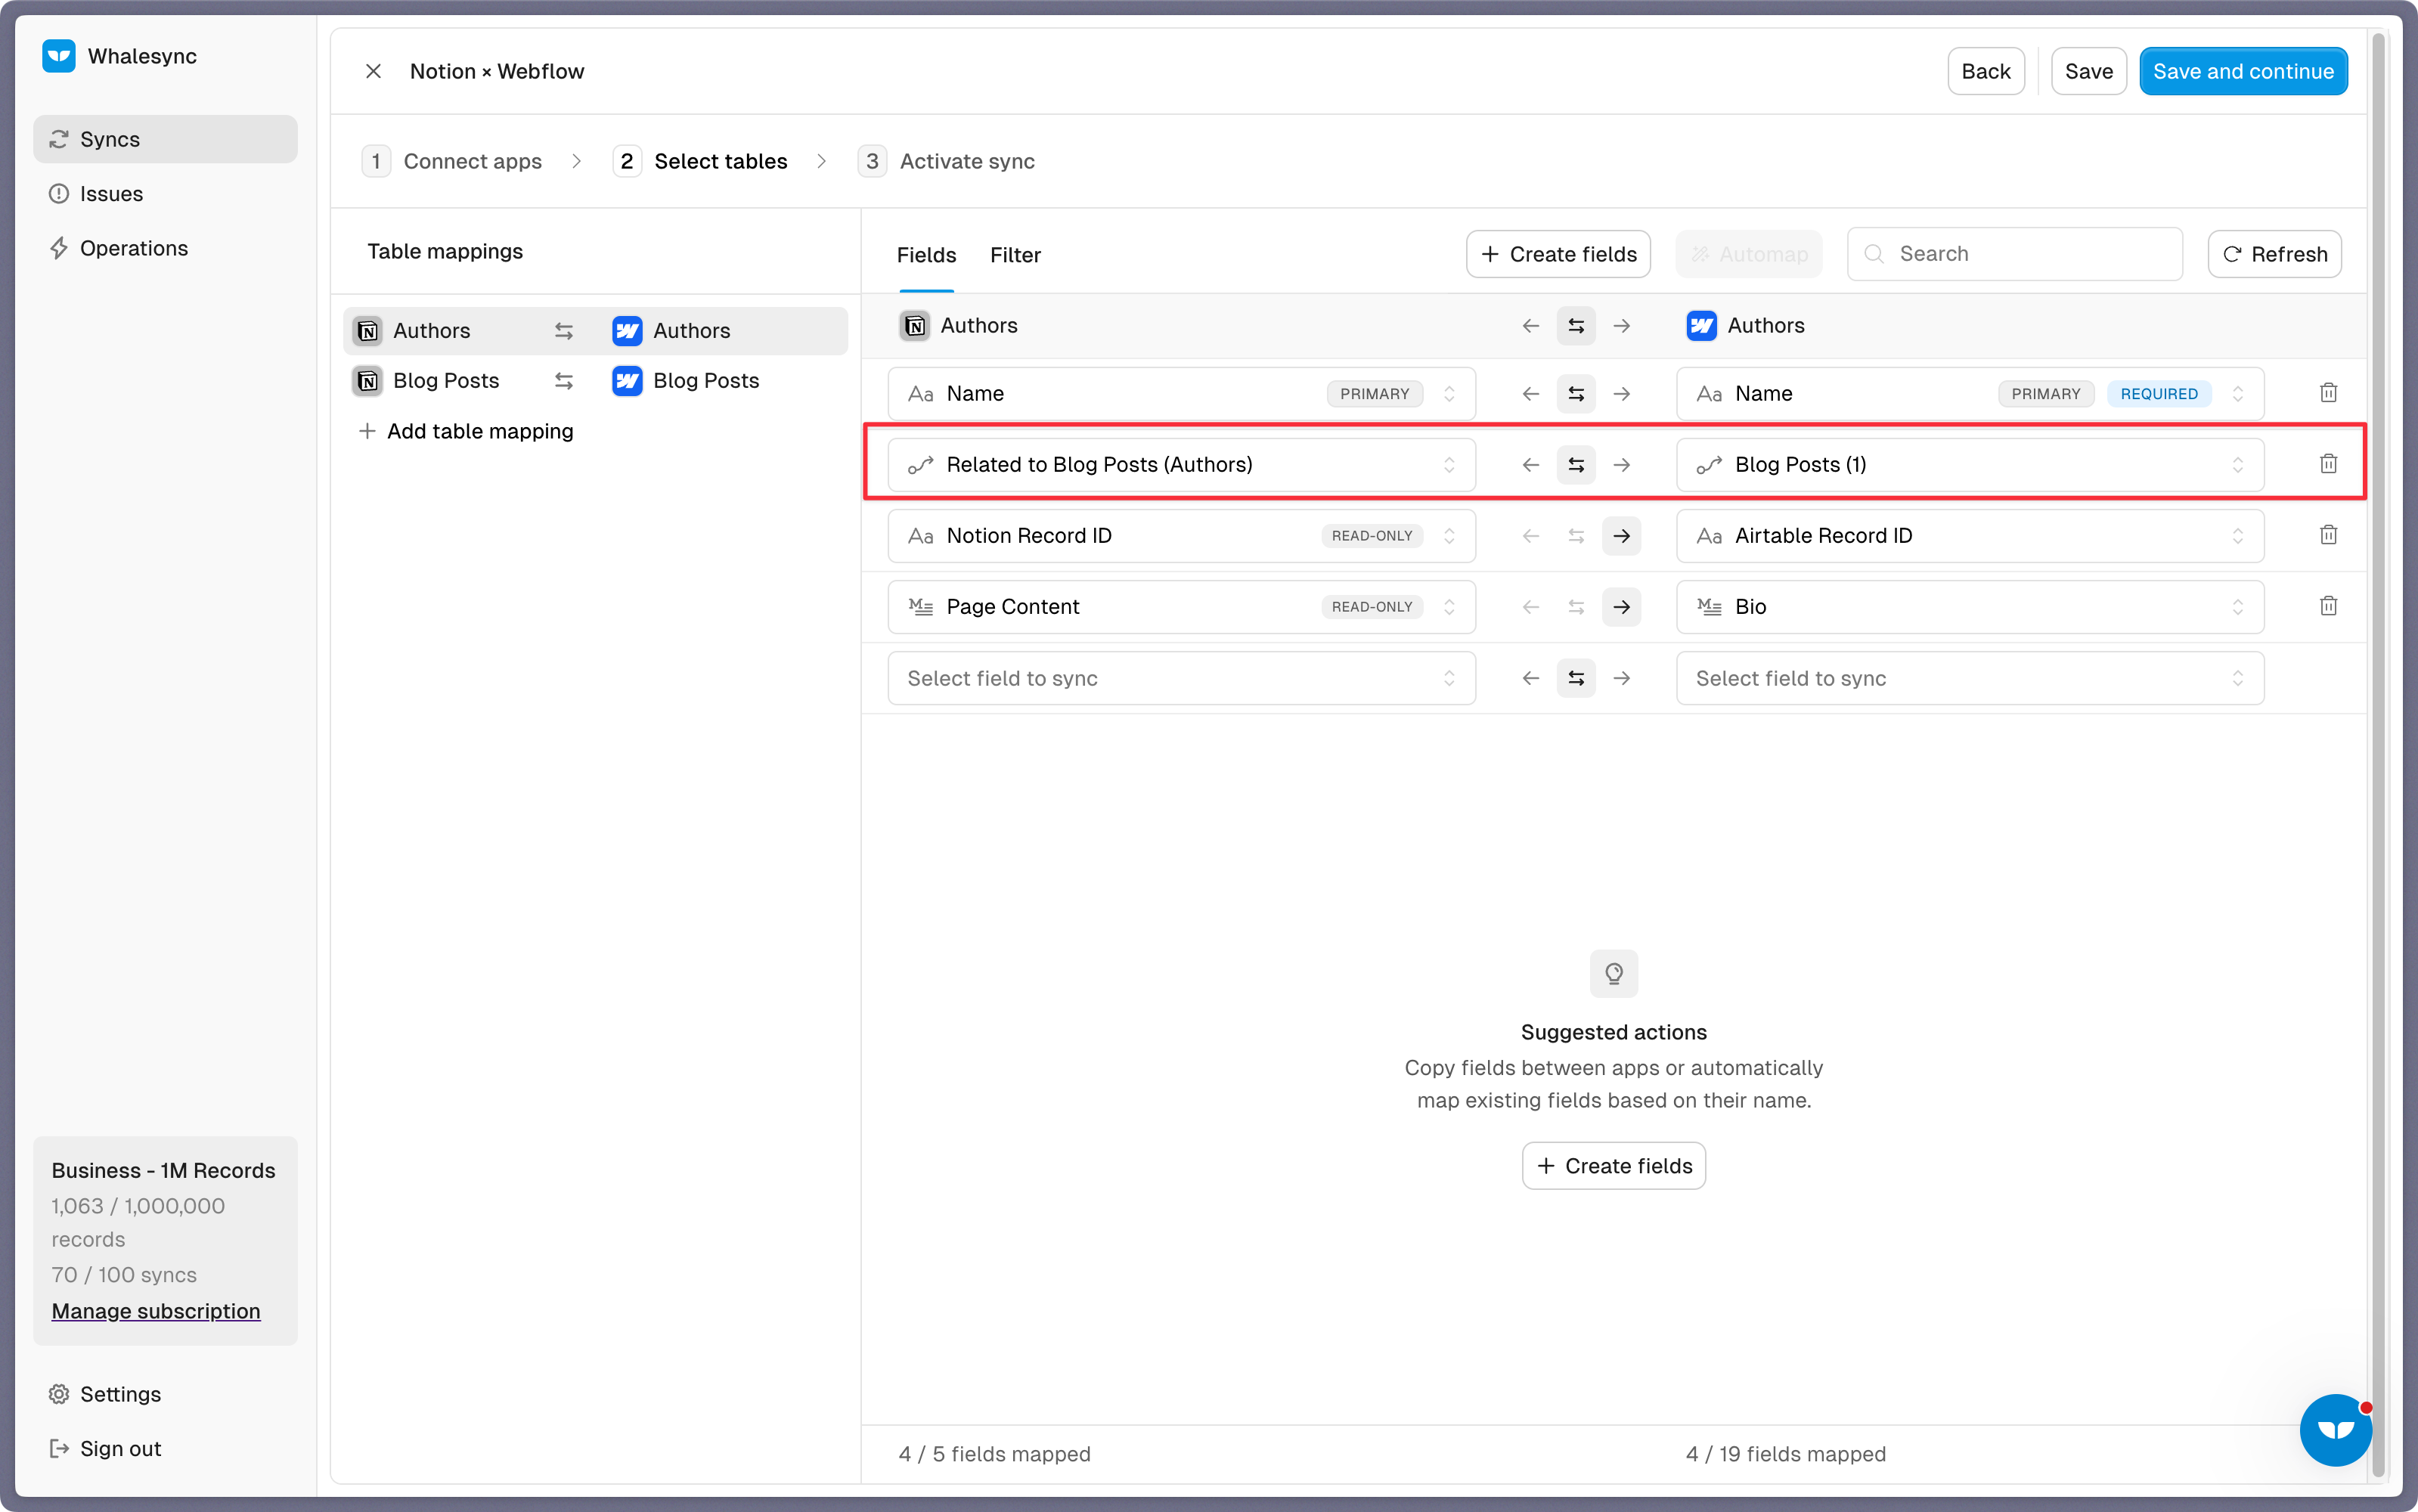Switch to the Fields tab

[x=926, y=255]
